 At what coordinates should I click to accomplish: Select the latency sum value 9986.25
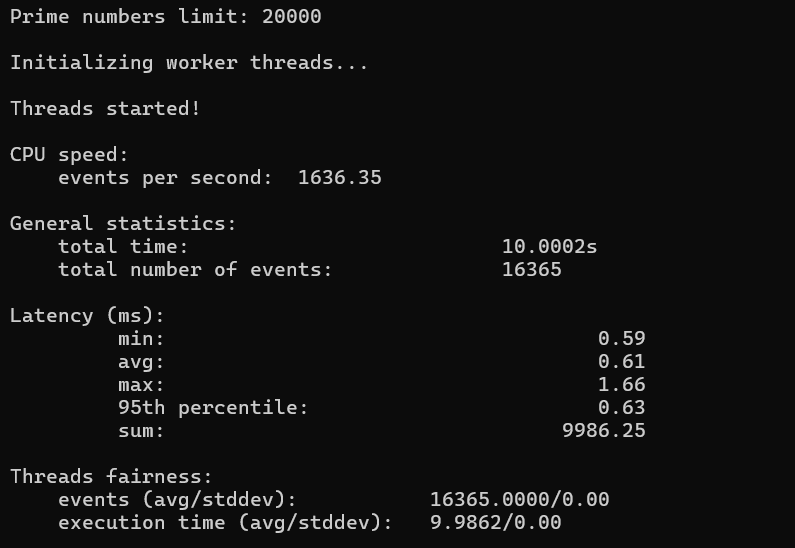click(604, 431)
